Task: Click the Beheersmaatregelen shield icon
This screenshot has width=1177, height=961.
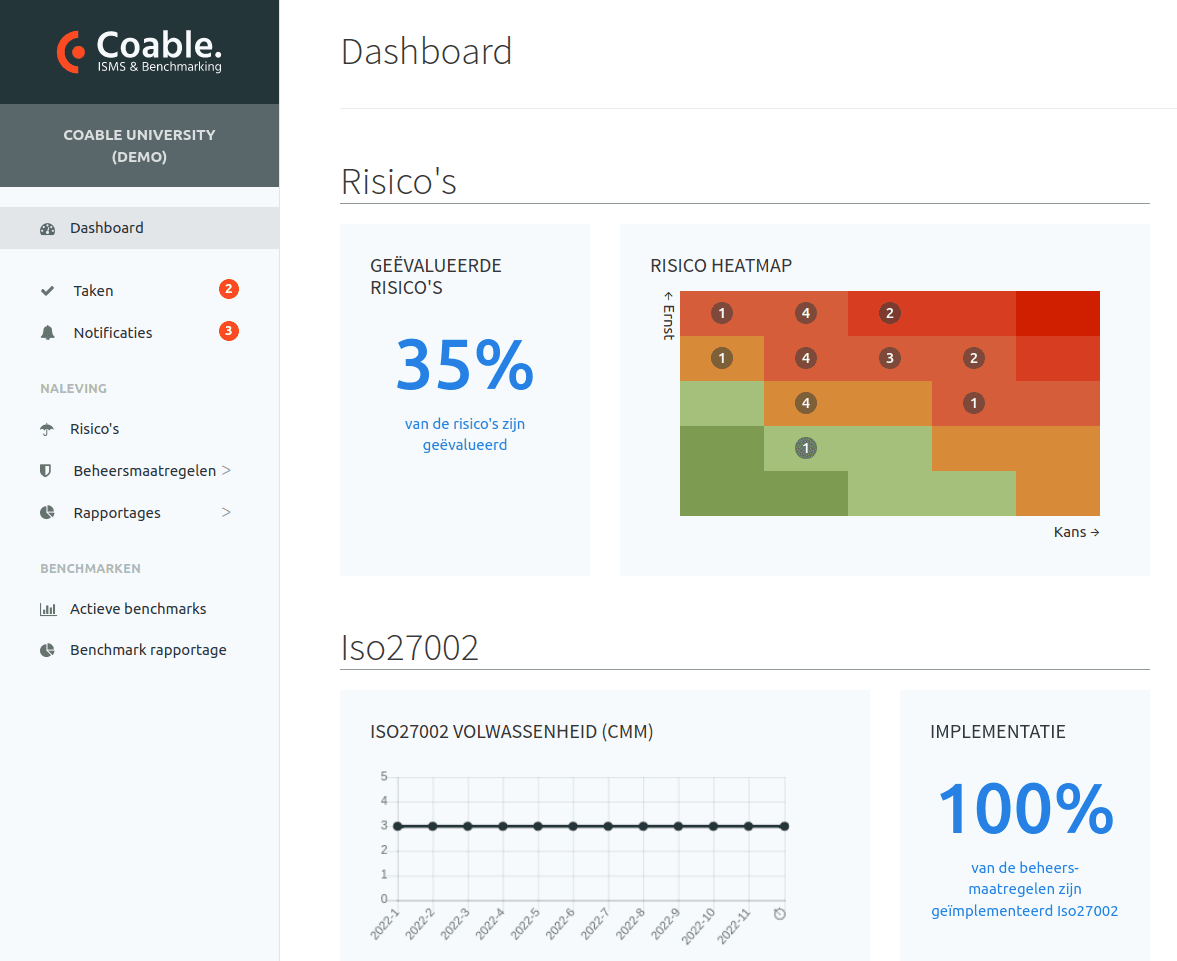Action: pos(46,471)
